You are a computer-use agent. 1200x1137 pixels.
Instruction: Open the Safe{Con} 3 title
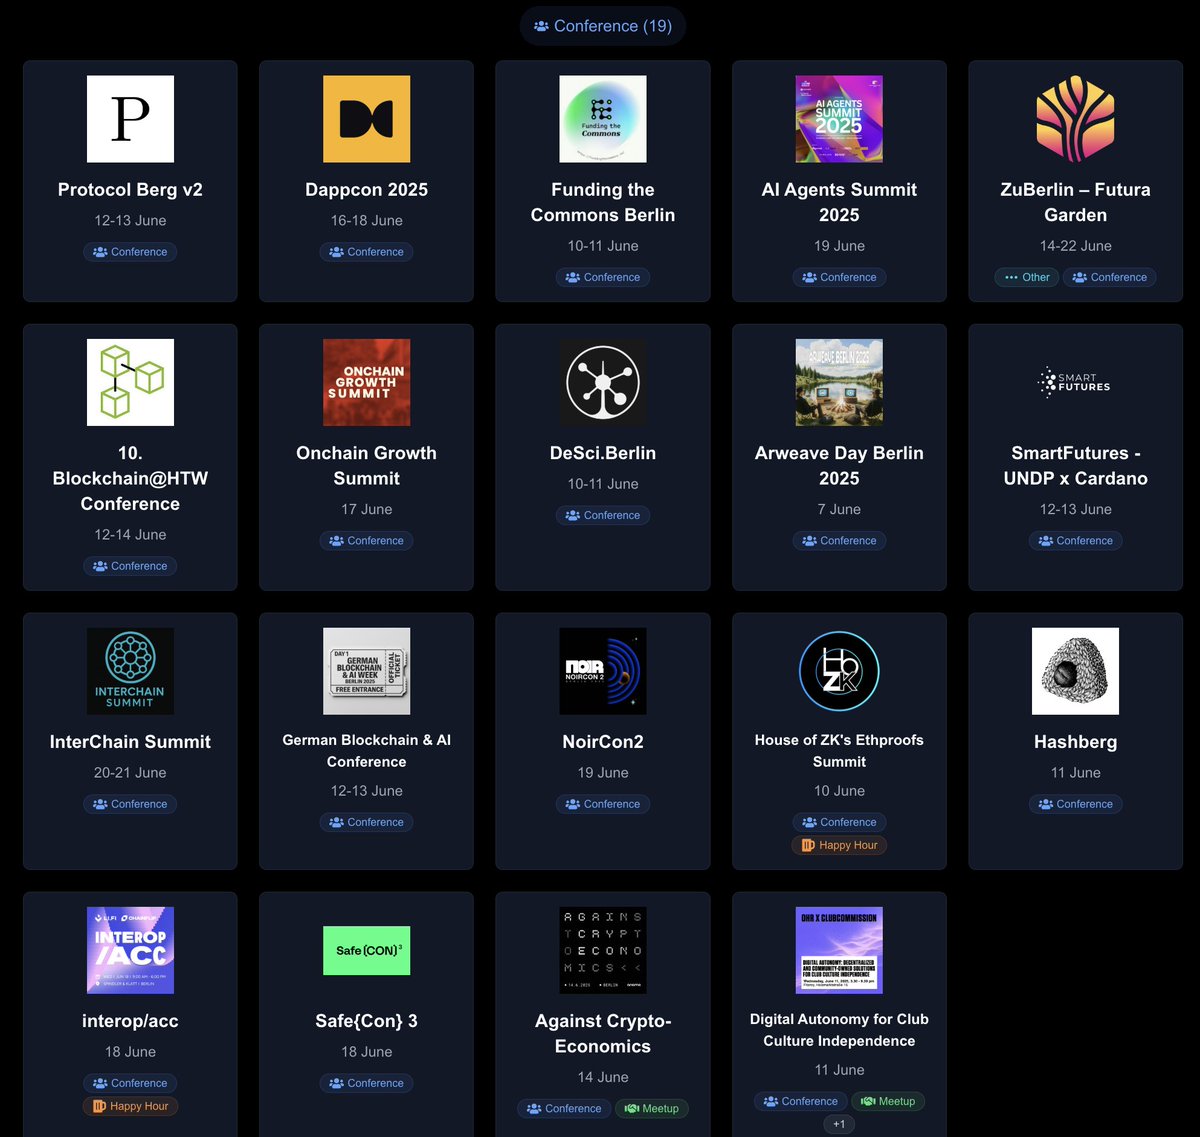coord(366,1021)
